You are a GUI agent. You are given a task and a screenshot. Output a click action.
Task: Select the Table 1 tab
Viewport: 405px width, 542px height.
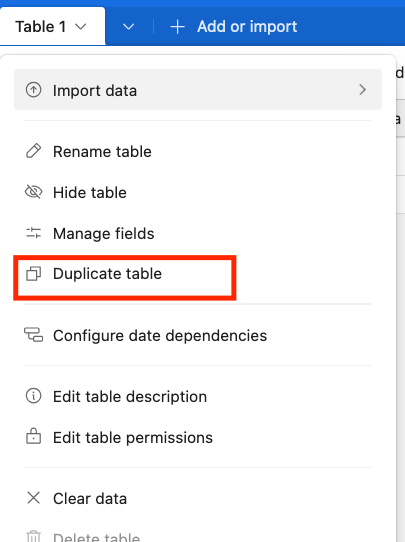click(53, 26)
